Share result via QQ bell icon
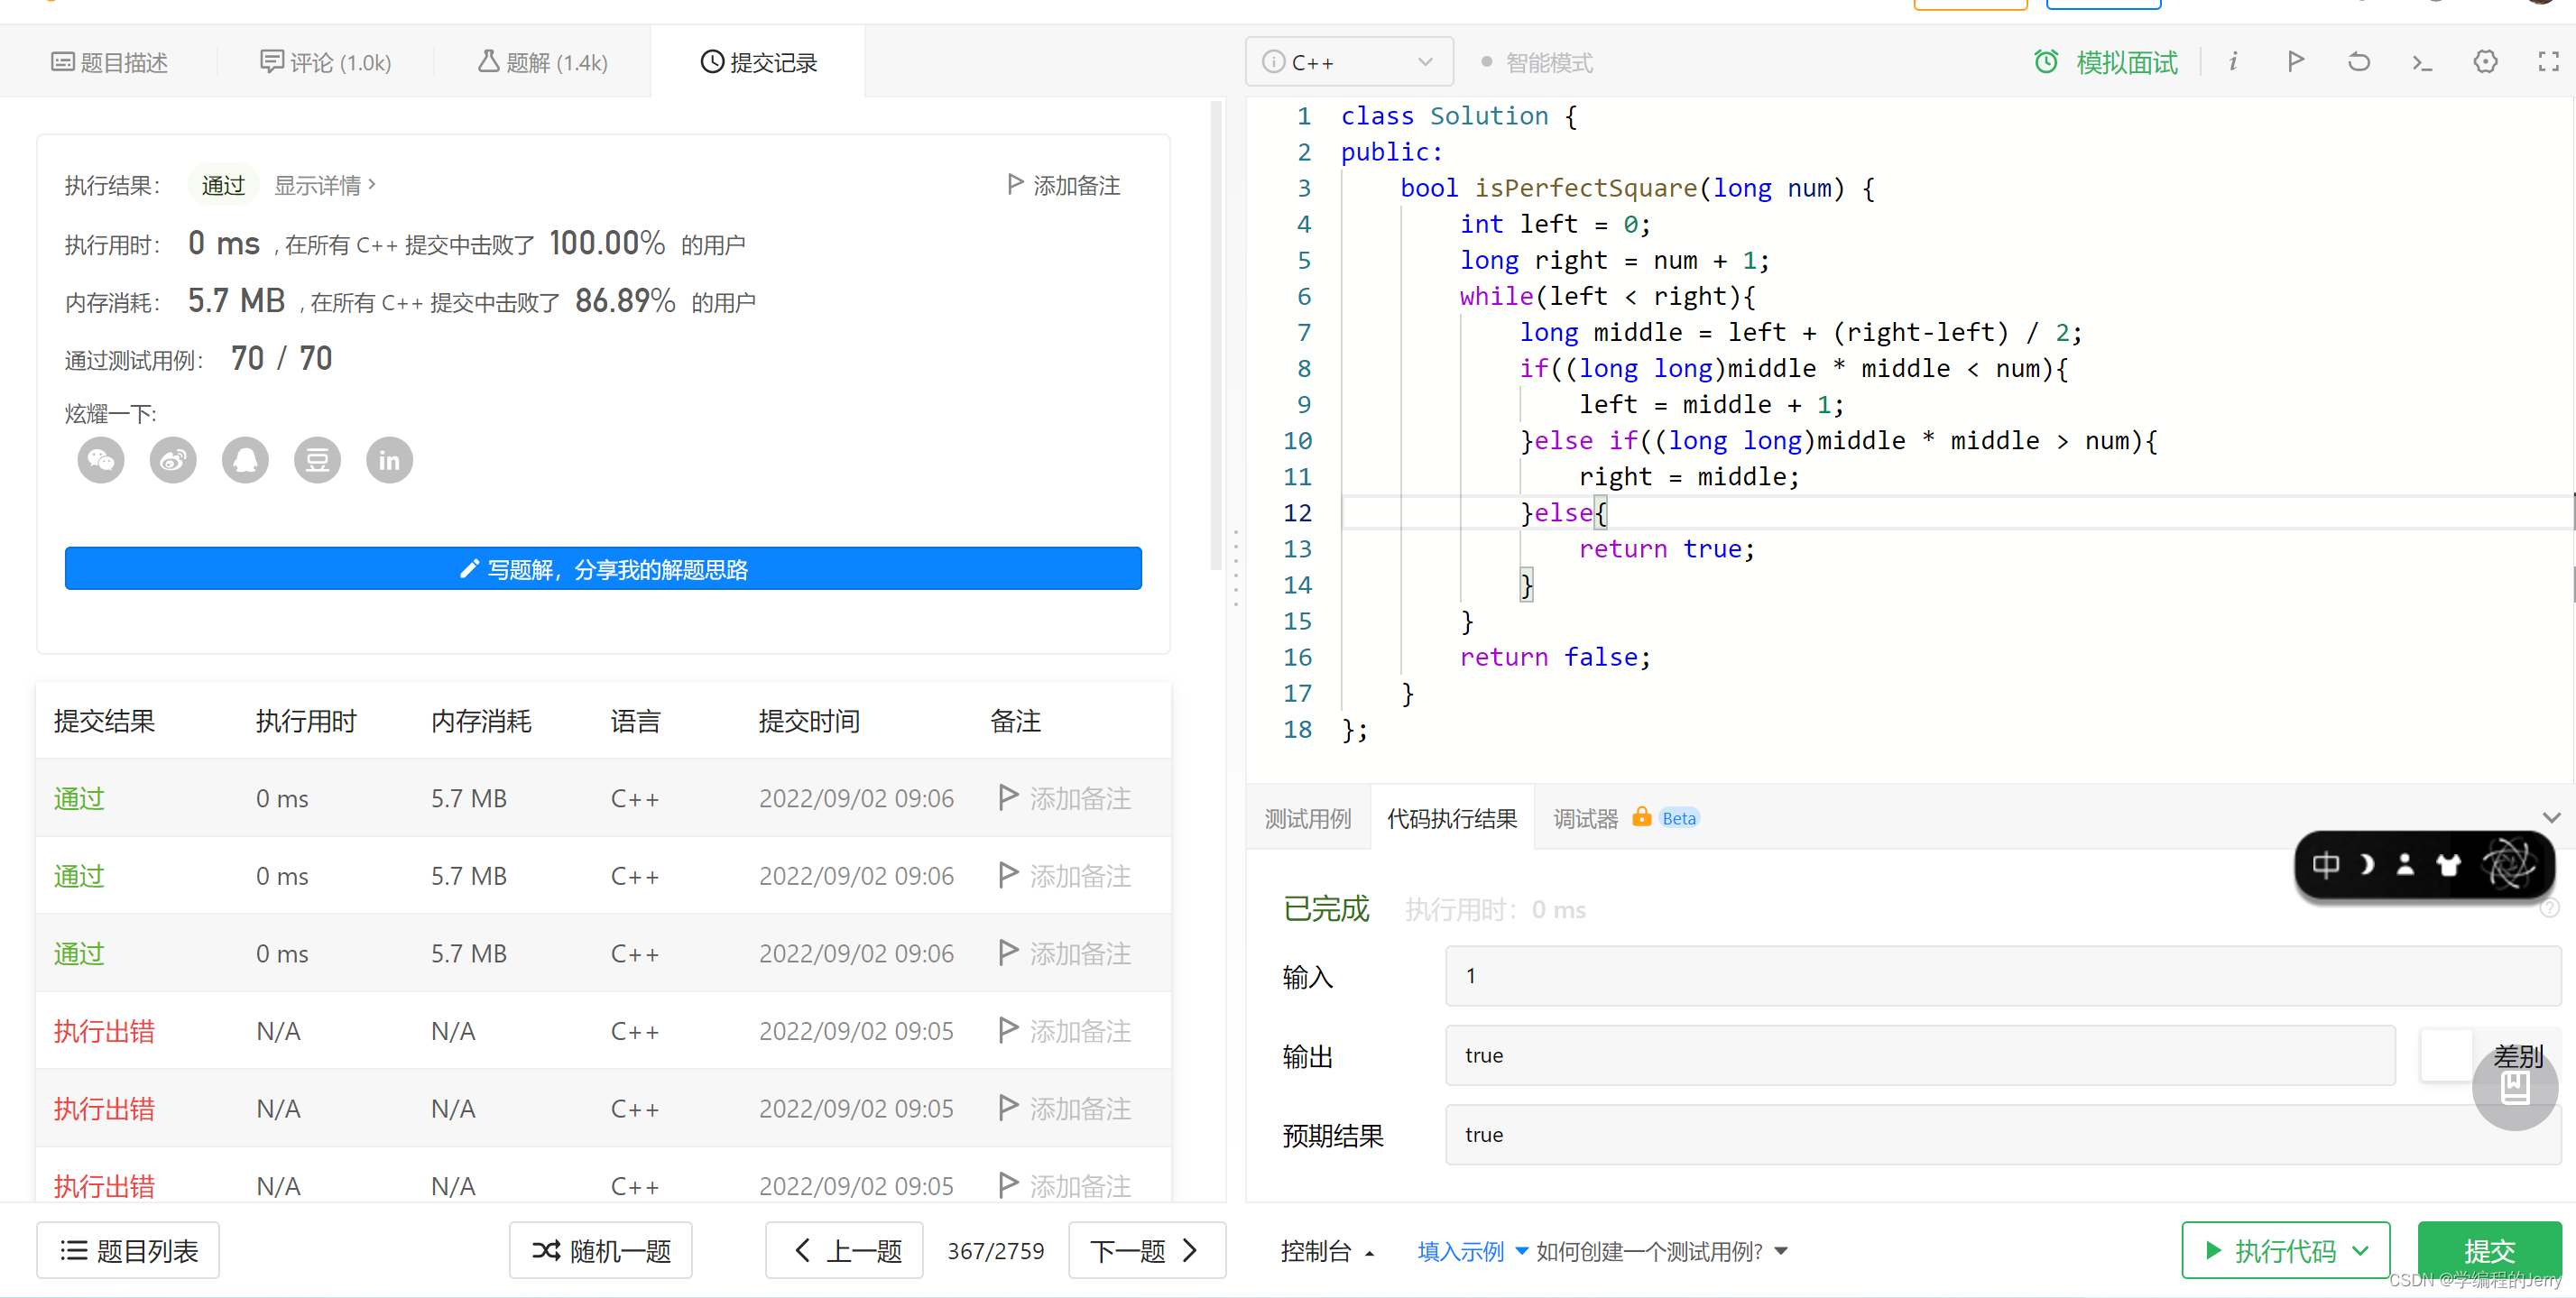Screen dimensions: 2576x1298 point(245,460)
